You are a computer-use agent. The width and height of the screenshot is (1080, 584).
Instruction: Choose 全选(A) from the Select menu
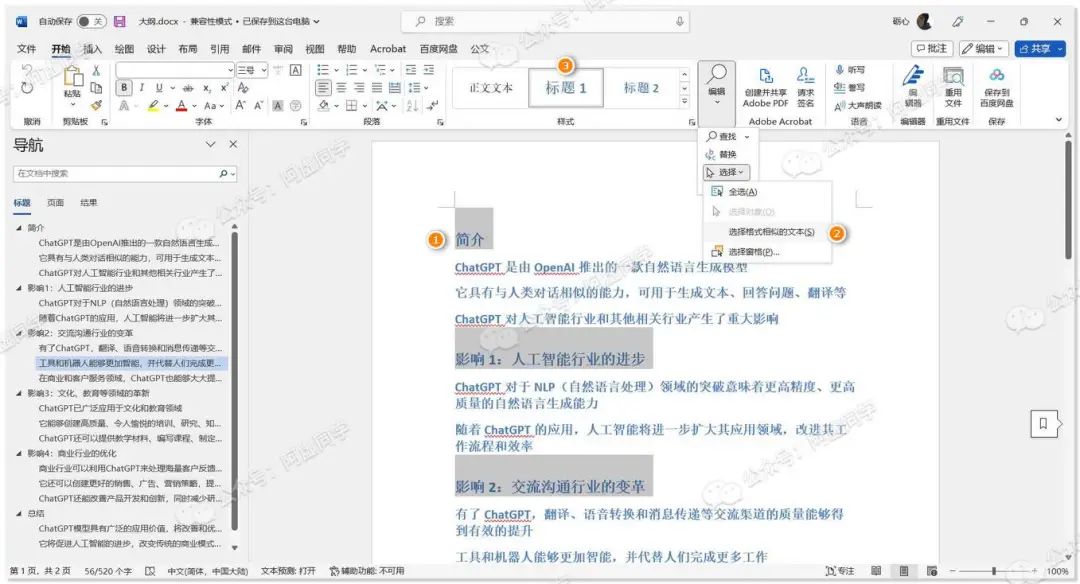pyautogui.click(x=767, y=192)
